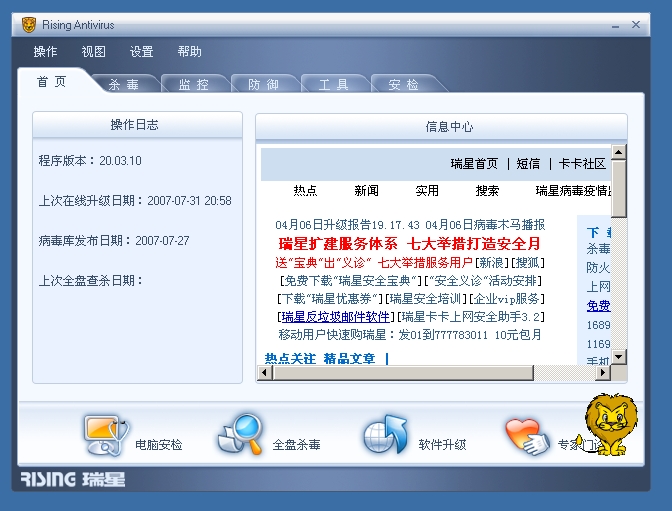672x511 pixels.
Task: Close the Rising Antivirus window
Action: pos(636,25)
